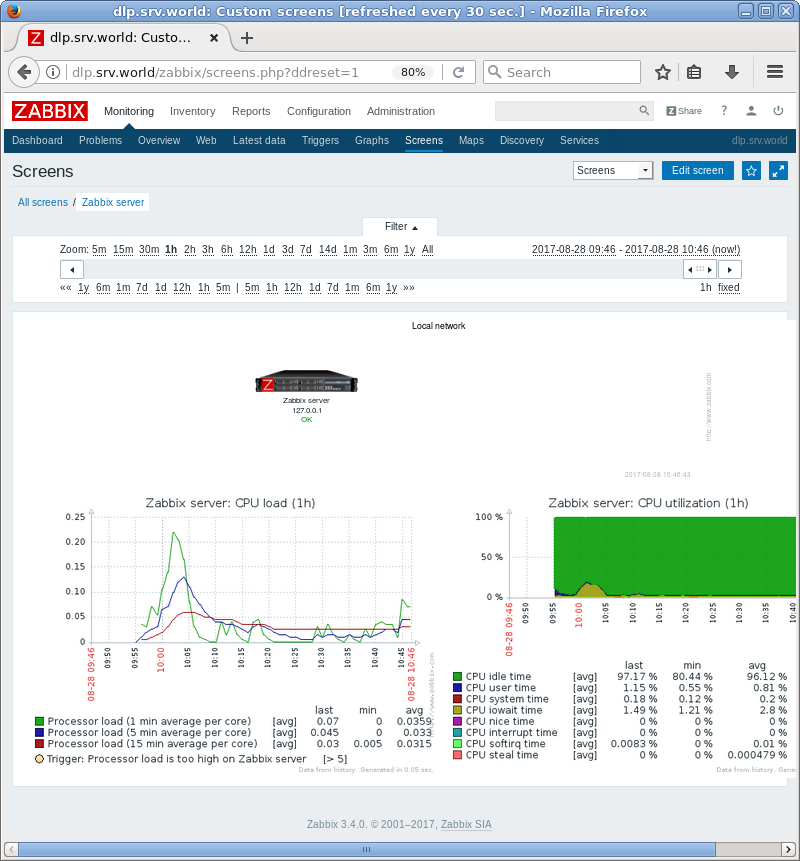Click the ZABBIX logo
This screenshot has height=861, width=800.
[x=49, y=111]
